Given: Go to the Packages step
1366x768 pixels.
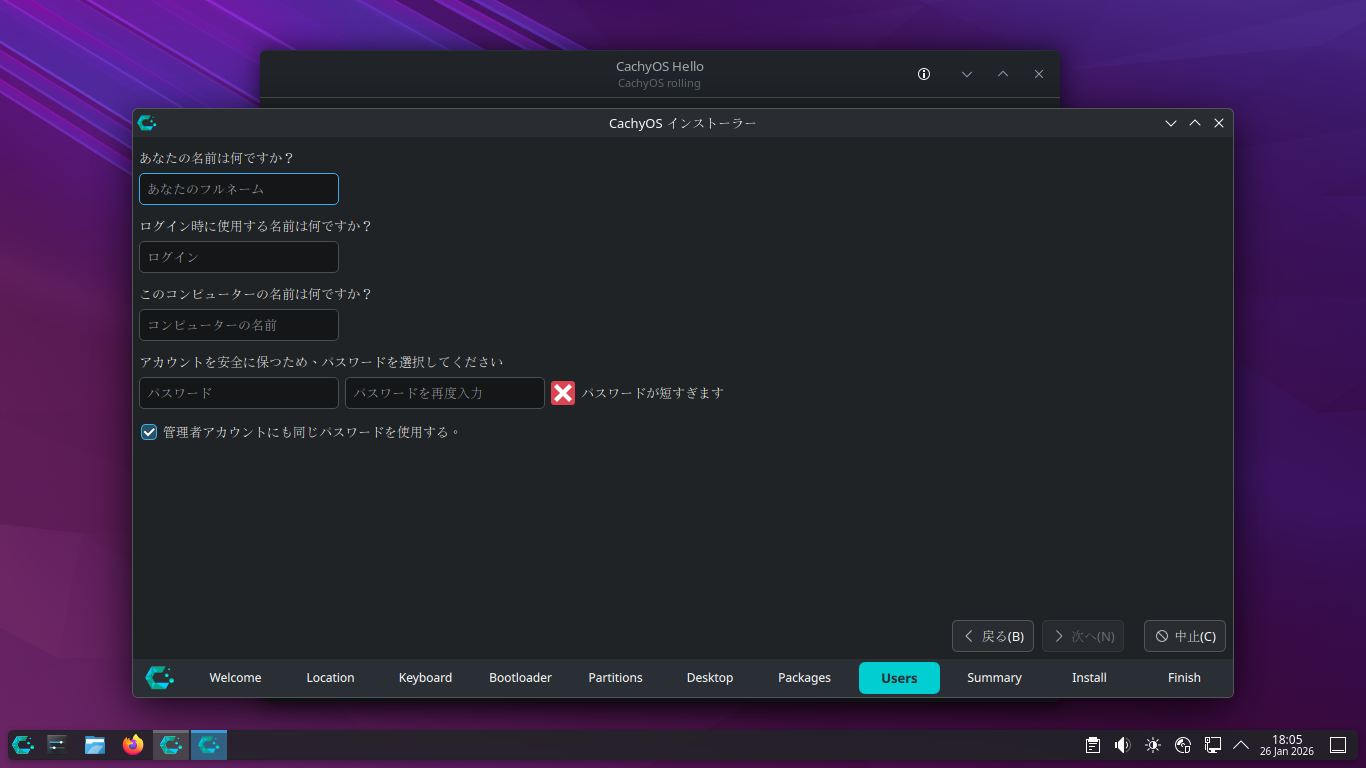Looking at the screenshot, I should click(804, 678).
